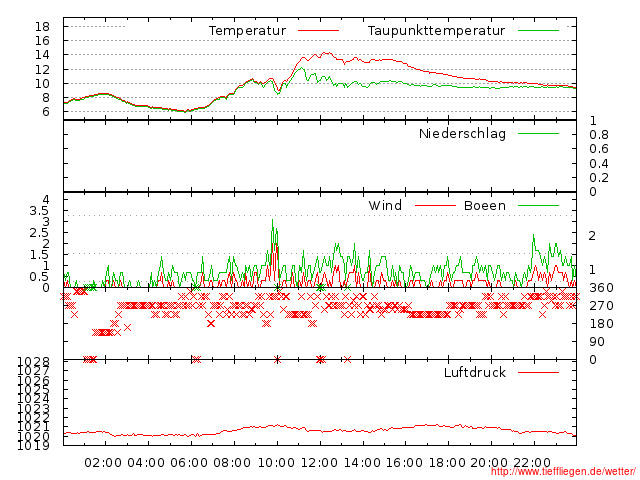This screenshot has height=480, width=640.
Task: Click the red Temperatur legend line
Action: (x=318, y=31)
